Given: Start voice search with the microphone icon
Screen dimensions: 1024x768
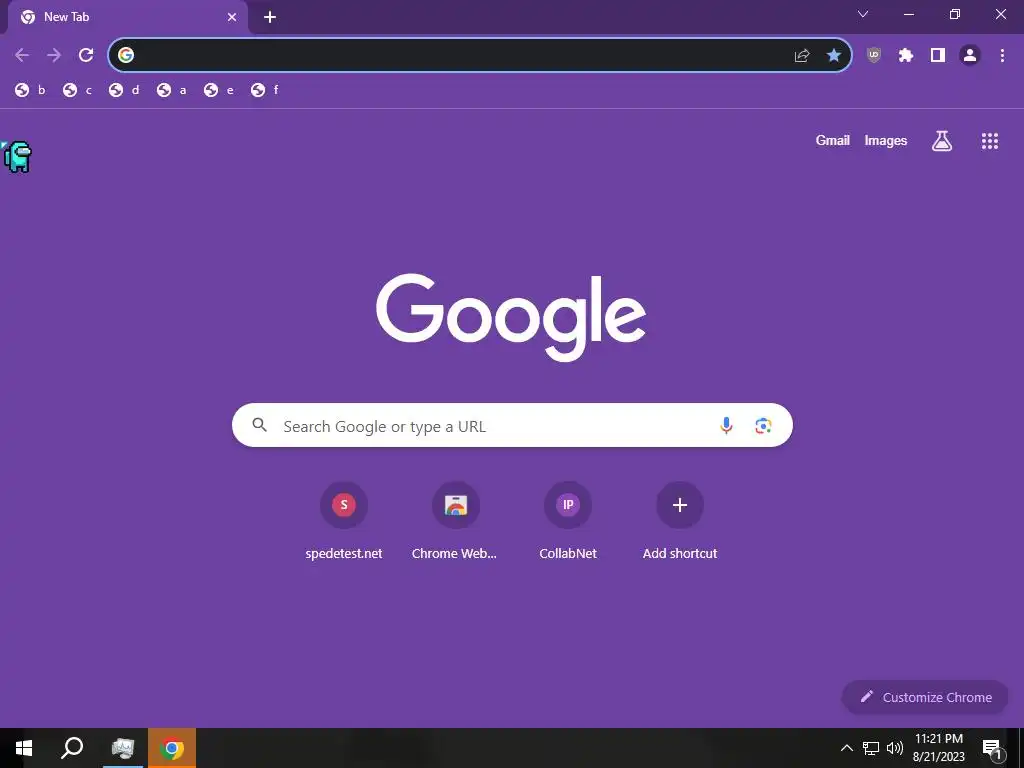Looking at the screenshot, I should click(726, 426).
